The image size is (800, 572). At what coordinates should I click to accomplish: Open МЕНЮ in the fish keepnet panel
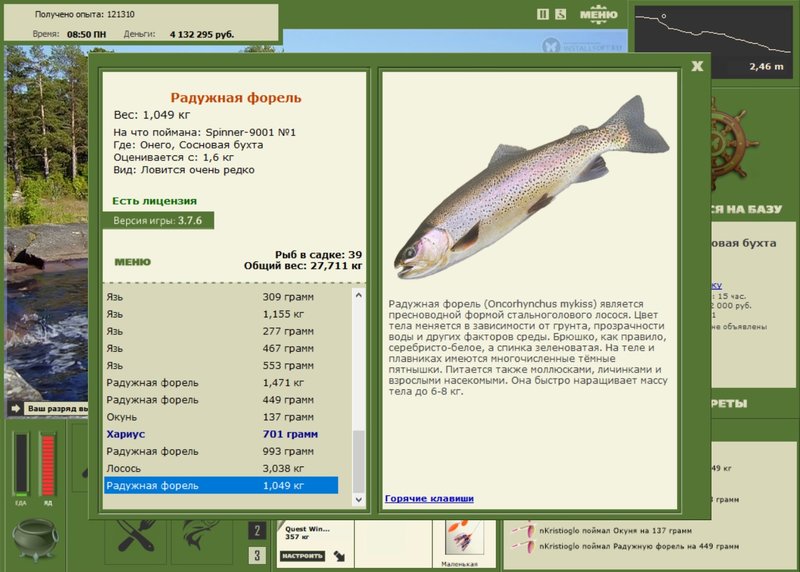click(133, 262)
